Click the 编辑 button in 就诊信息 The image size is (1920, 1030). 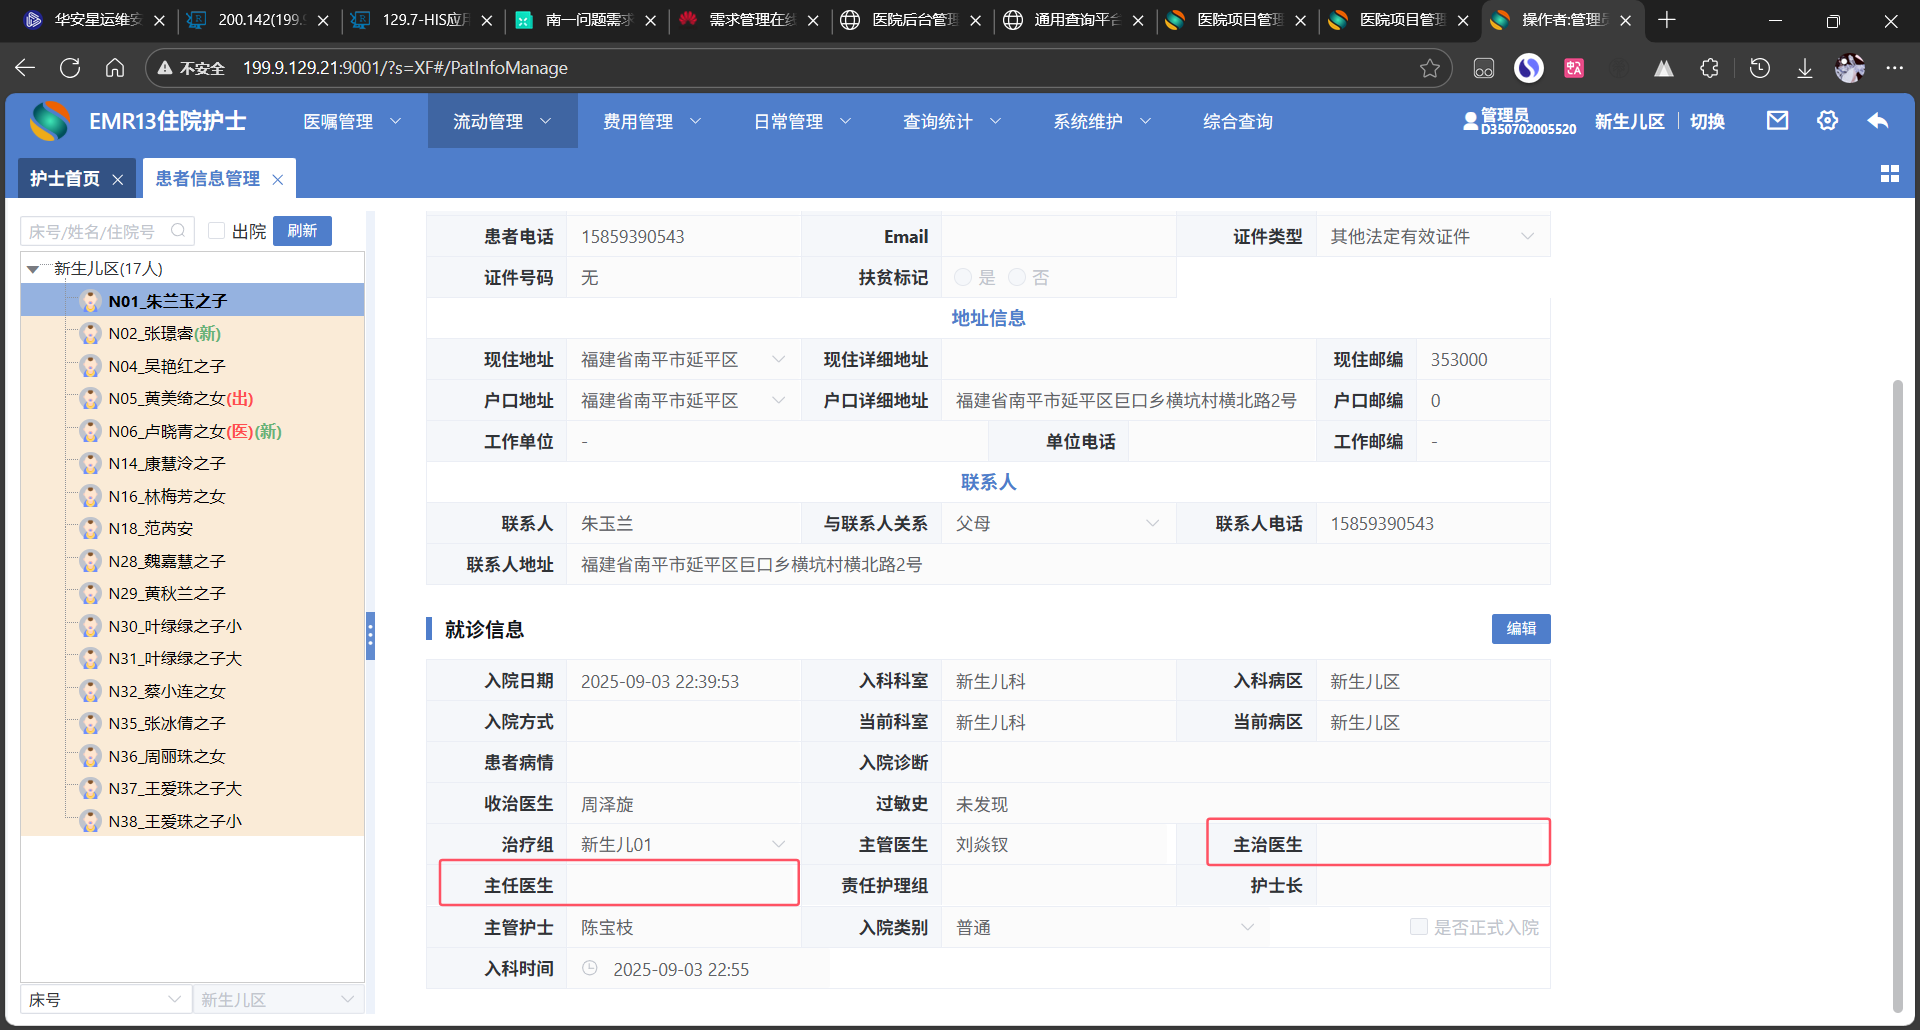point(1520,629)
